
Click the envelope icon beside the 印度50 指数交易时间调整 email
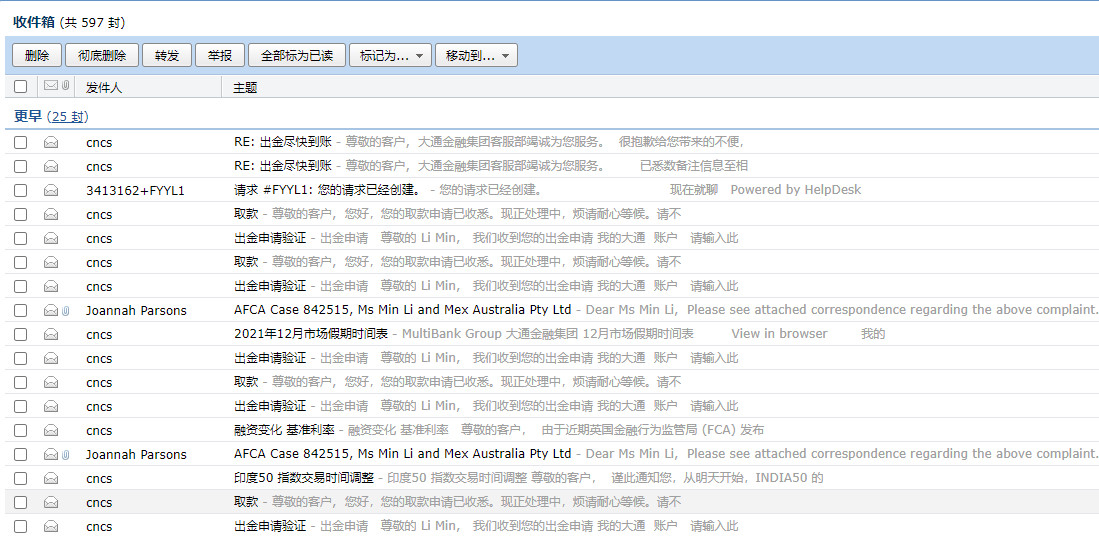coord(50,478)
